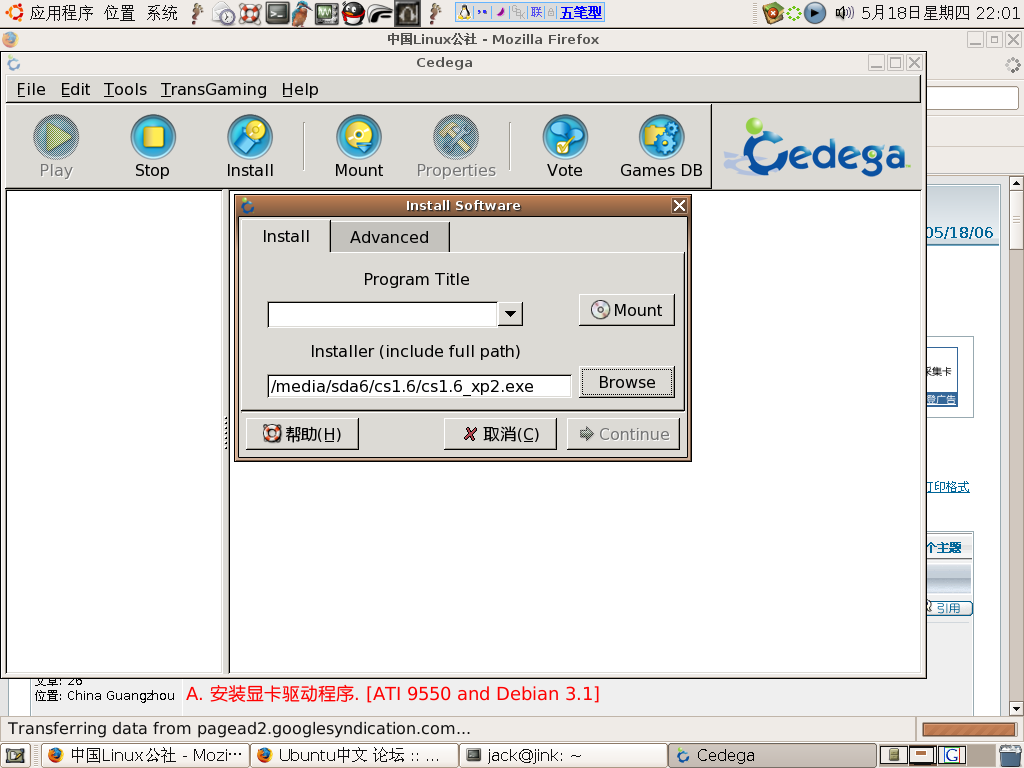1024x768 pixels.
Task: Open the 应用程序 applications menu
Action: click(61, 12)
